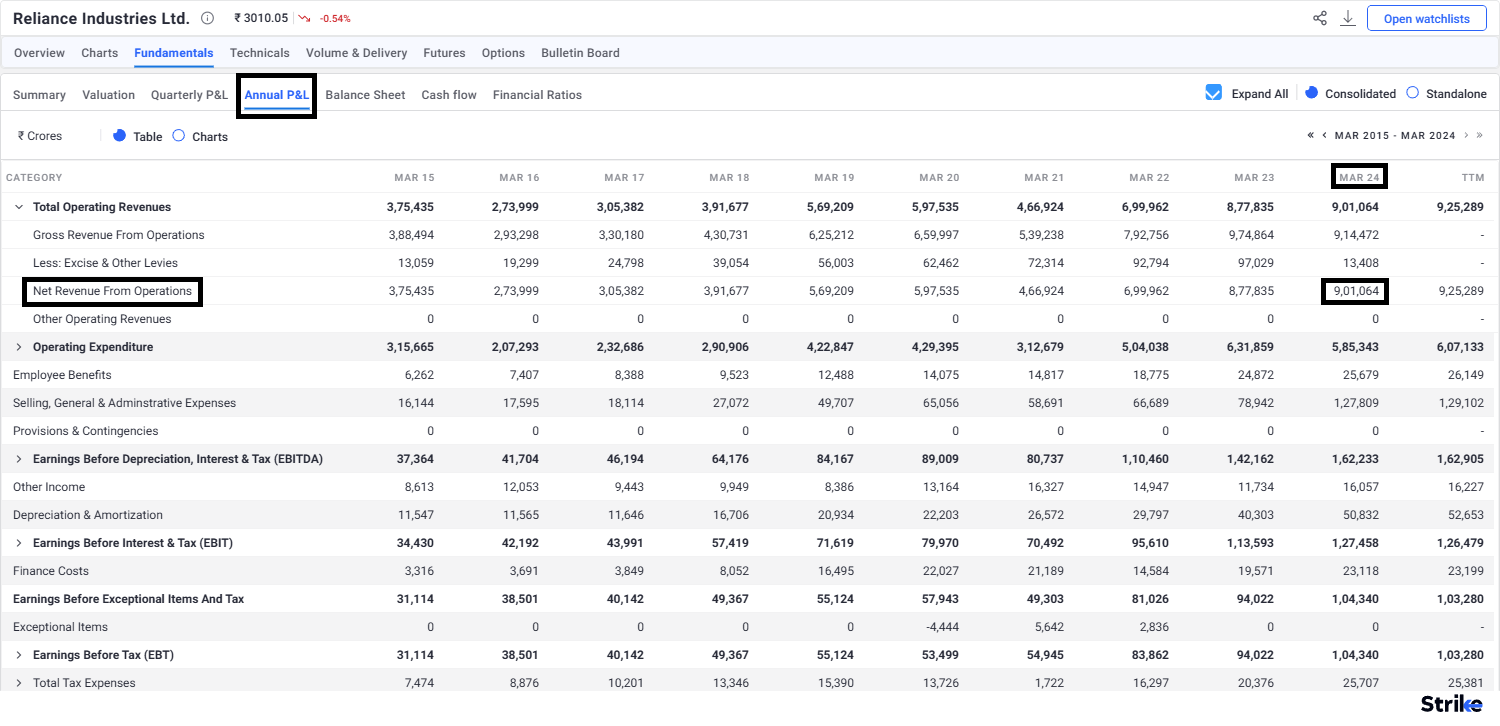Click Less: Excise & Other Levies label

coord(105,263)
